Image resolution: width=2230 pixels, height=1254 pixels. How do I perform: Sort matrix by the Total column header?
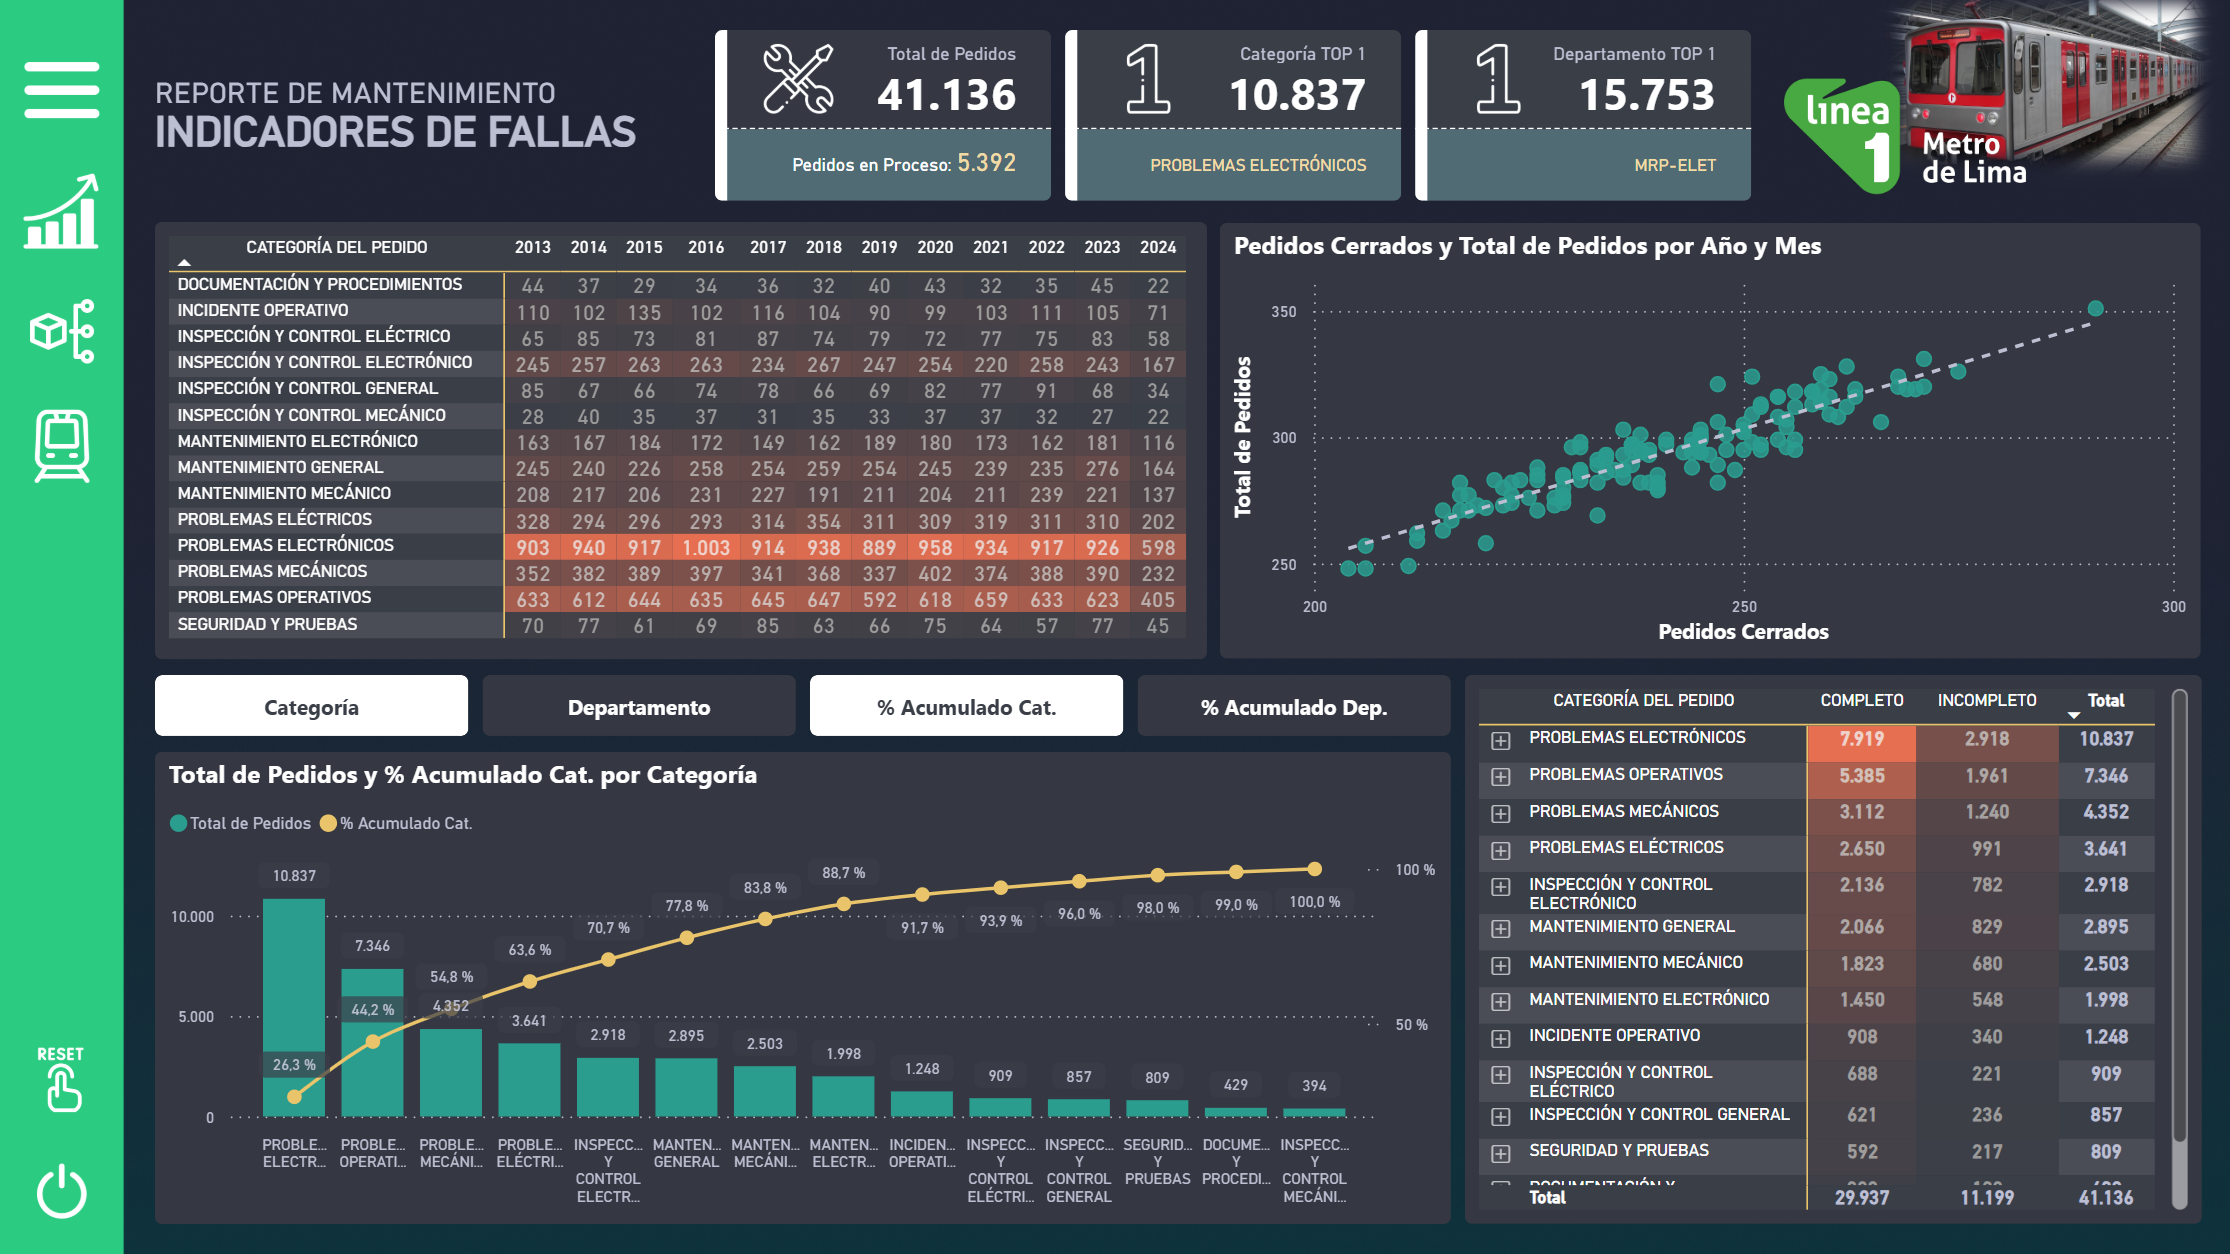click(x=2105, y=701)
